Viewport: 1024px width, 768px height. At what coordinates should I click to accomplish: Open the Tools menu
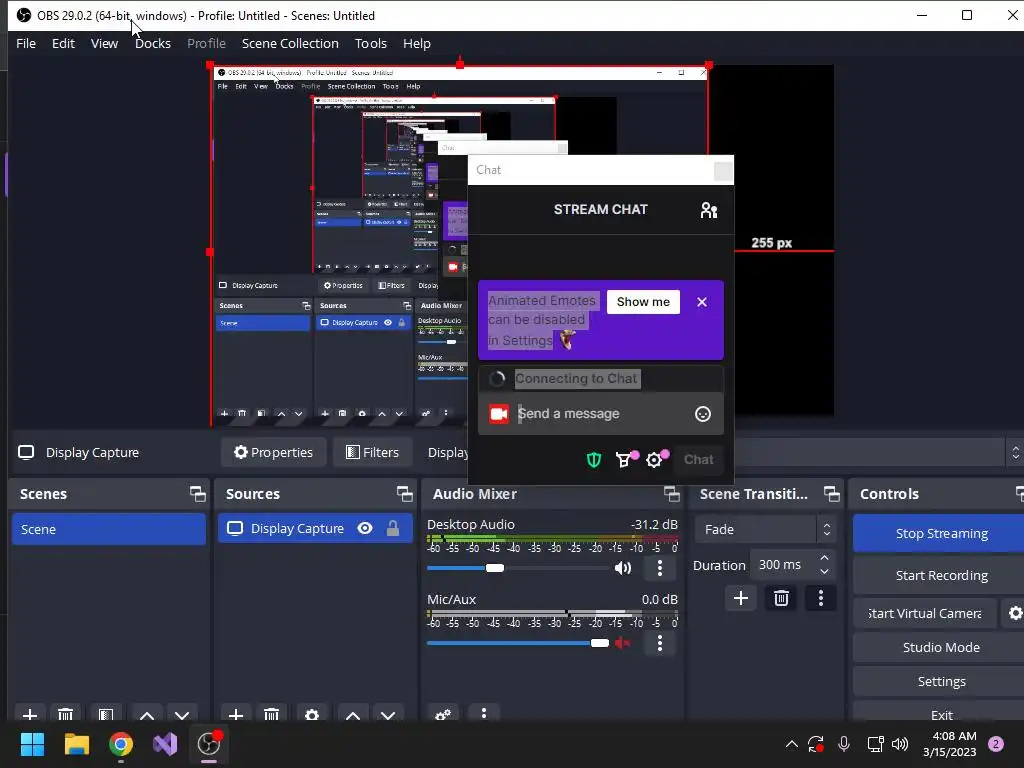[x=370, y=43]
